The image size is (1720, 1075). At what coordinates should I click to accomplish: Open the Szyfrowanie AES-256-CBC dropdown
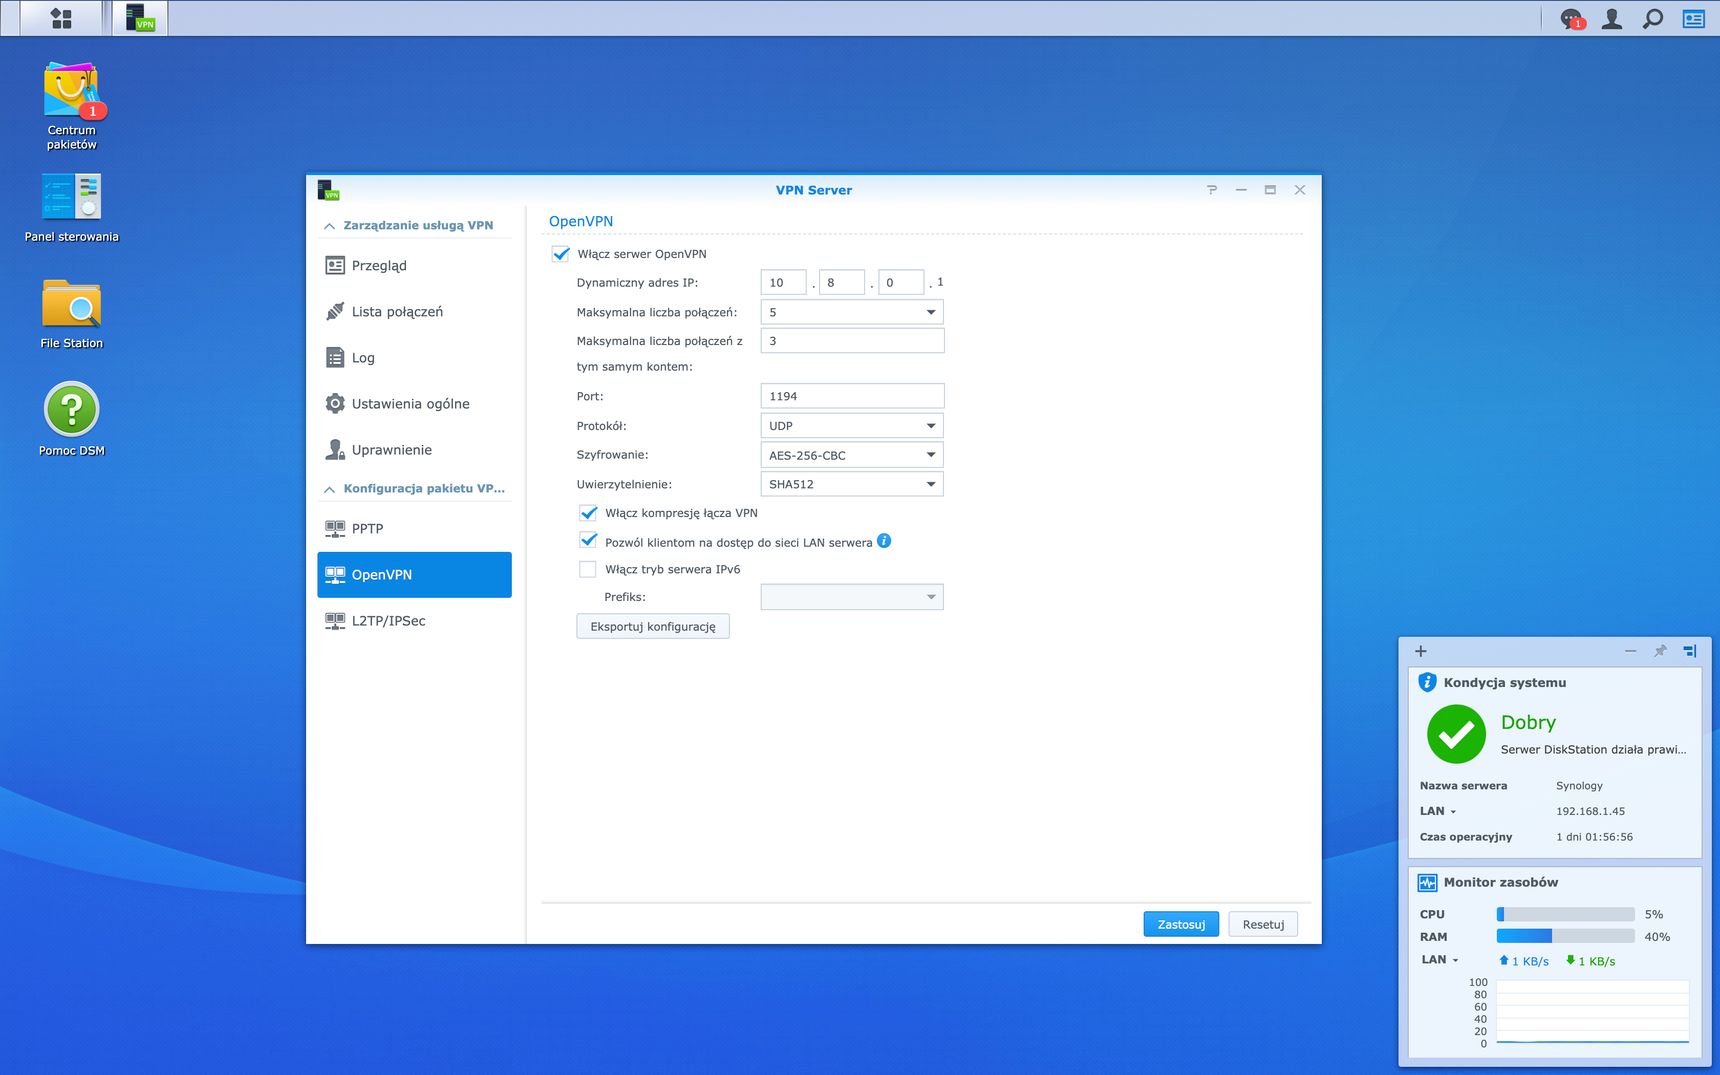point(852,455)
